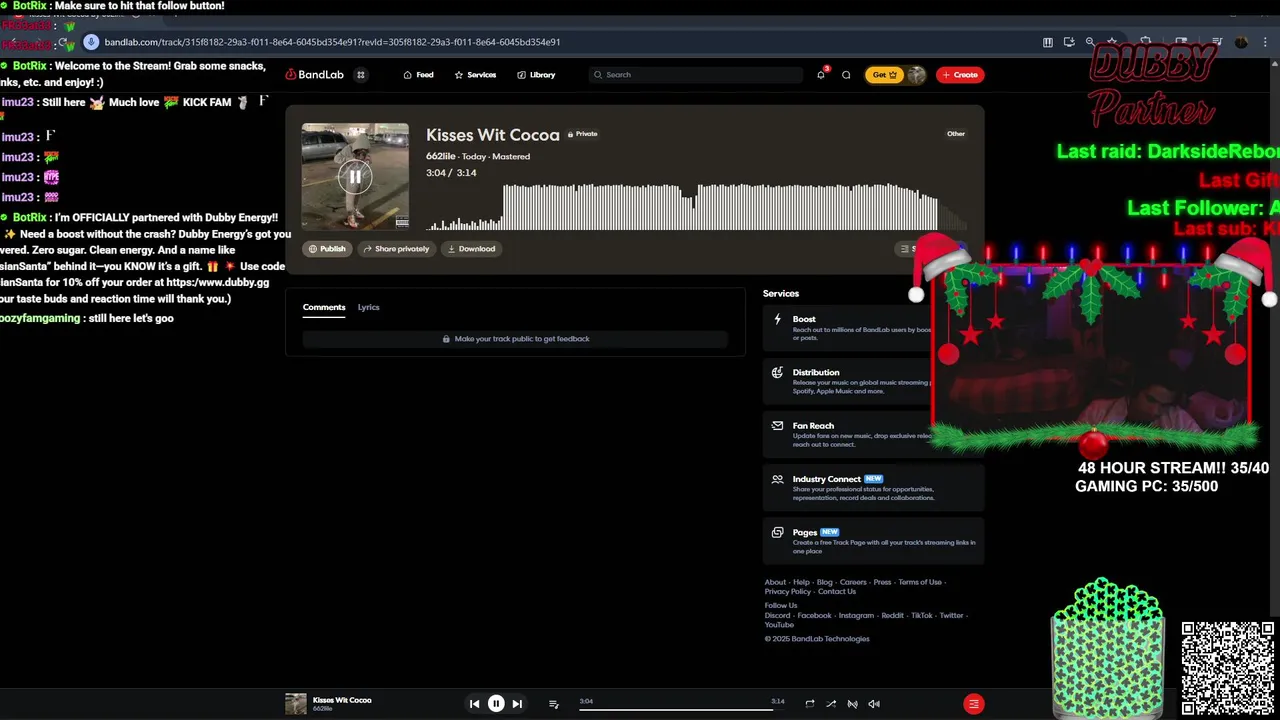Screen dimensions: 1280x720
Task: Switch to the Comments tab
Action: click(x=324, y=307)
